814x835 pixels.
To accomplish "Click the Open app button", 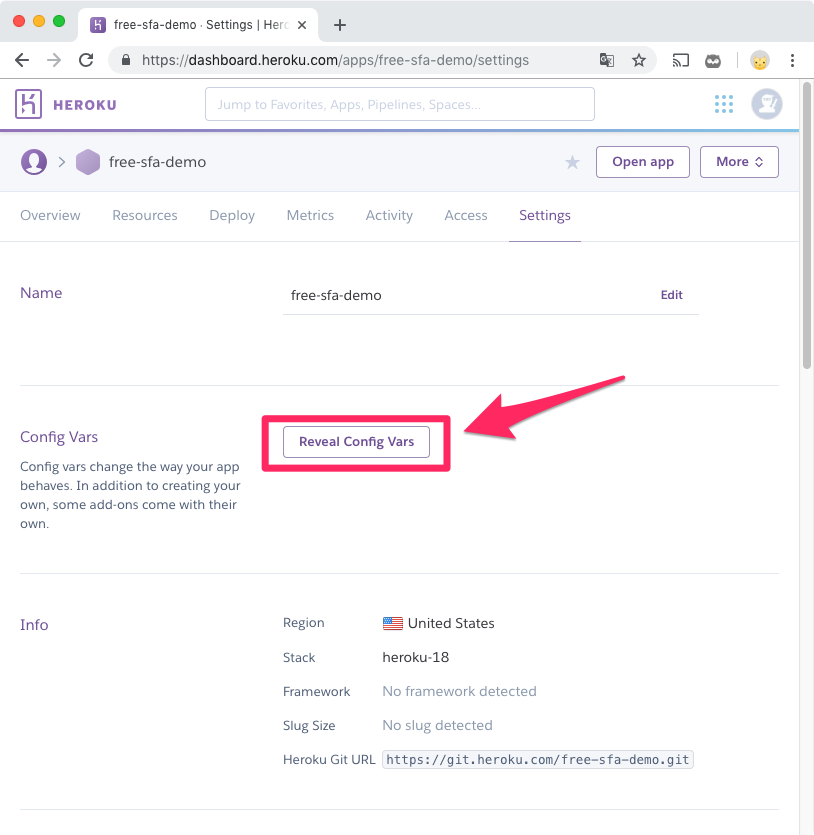I will 642,162.
